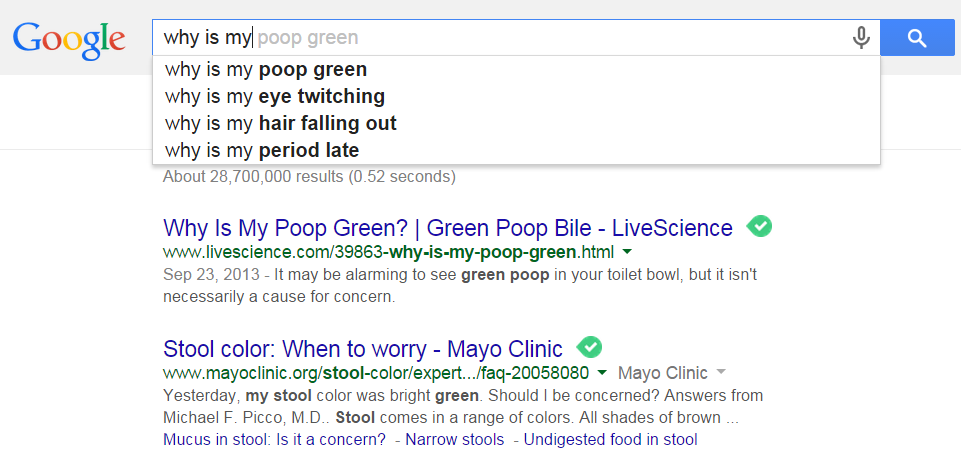Viewport: 961px width, 465px height.
Task: Open the "Stool color: When to worry" result
Action: 362,349
